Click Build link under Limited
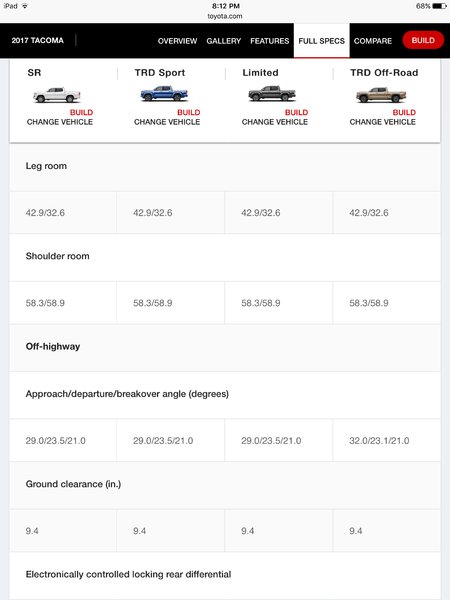450x600 pixels. (296, 112)
